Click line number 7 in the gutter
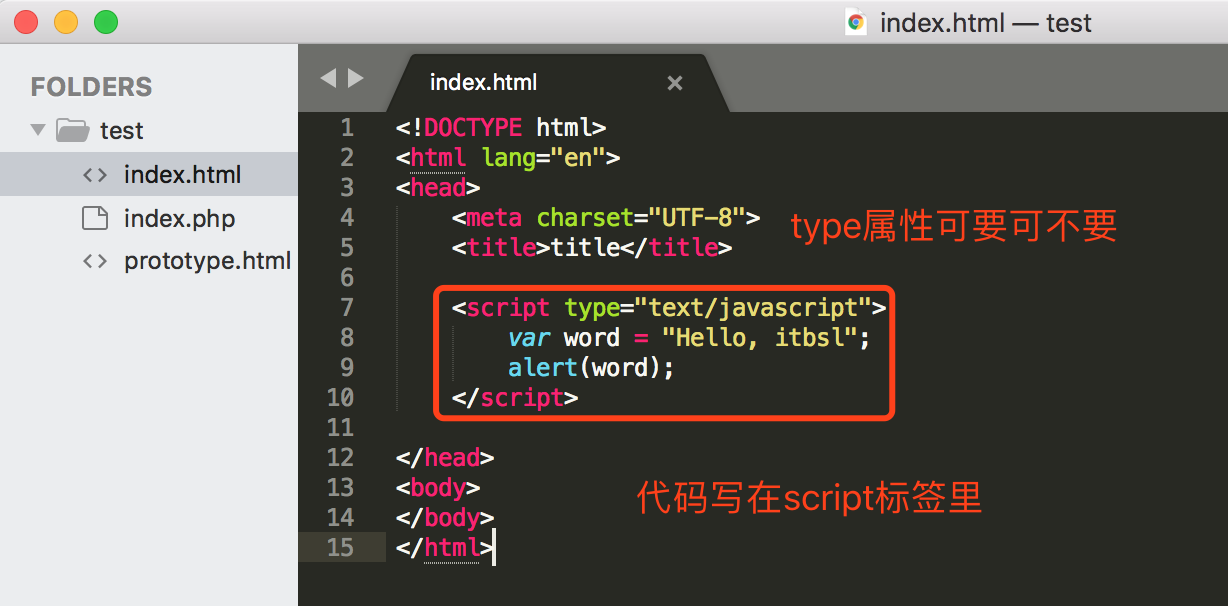The width and height of the screenshot is (1228, 606). point(347,307)
